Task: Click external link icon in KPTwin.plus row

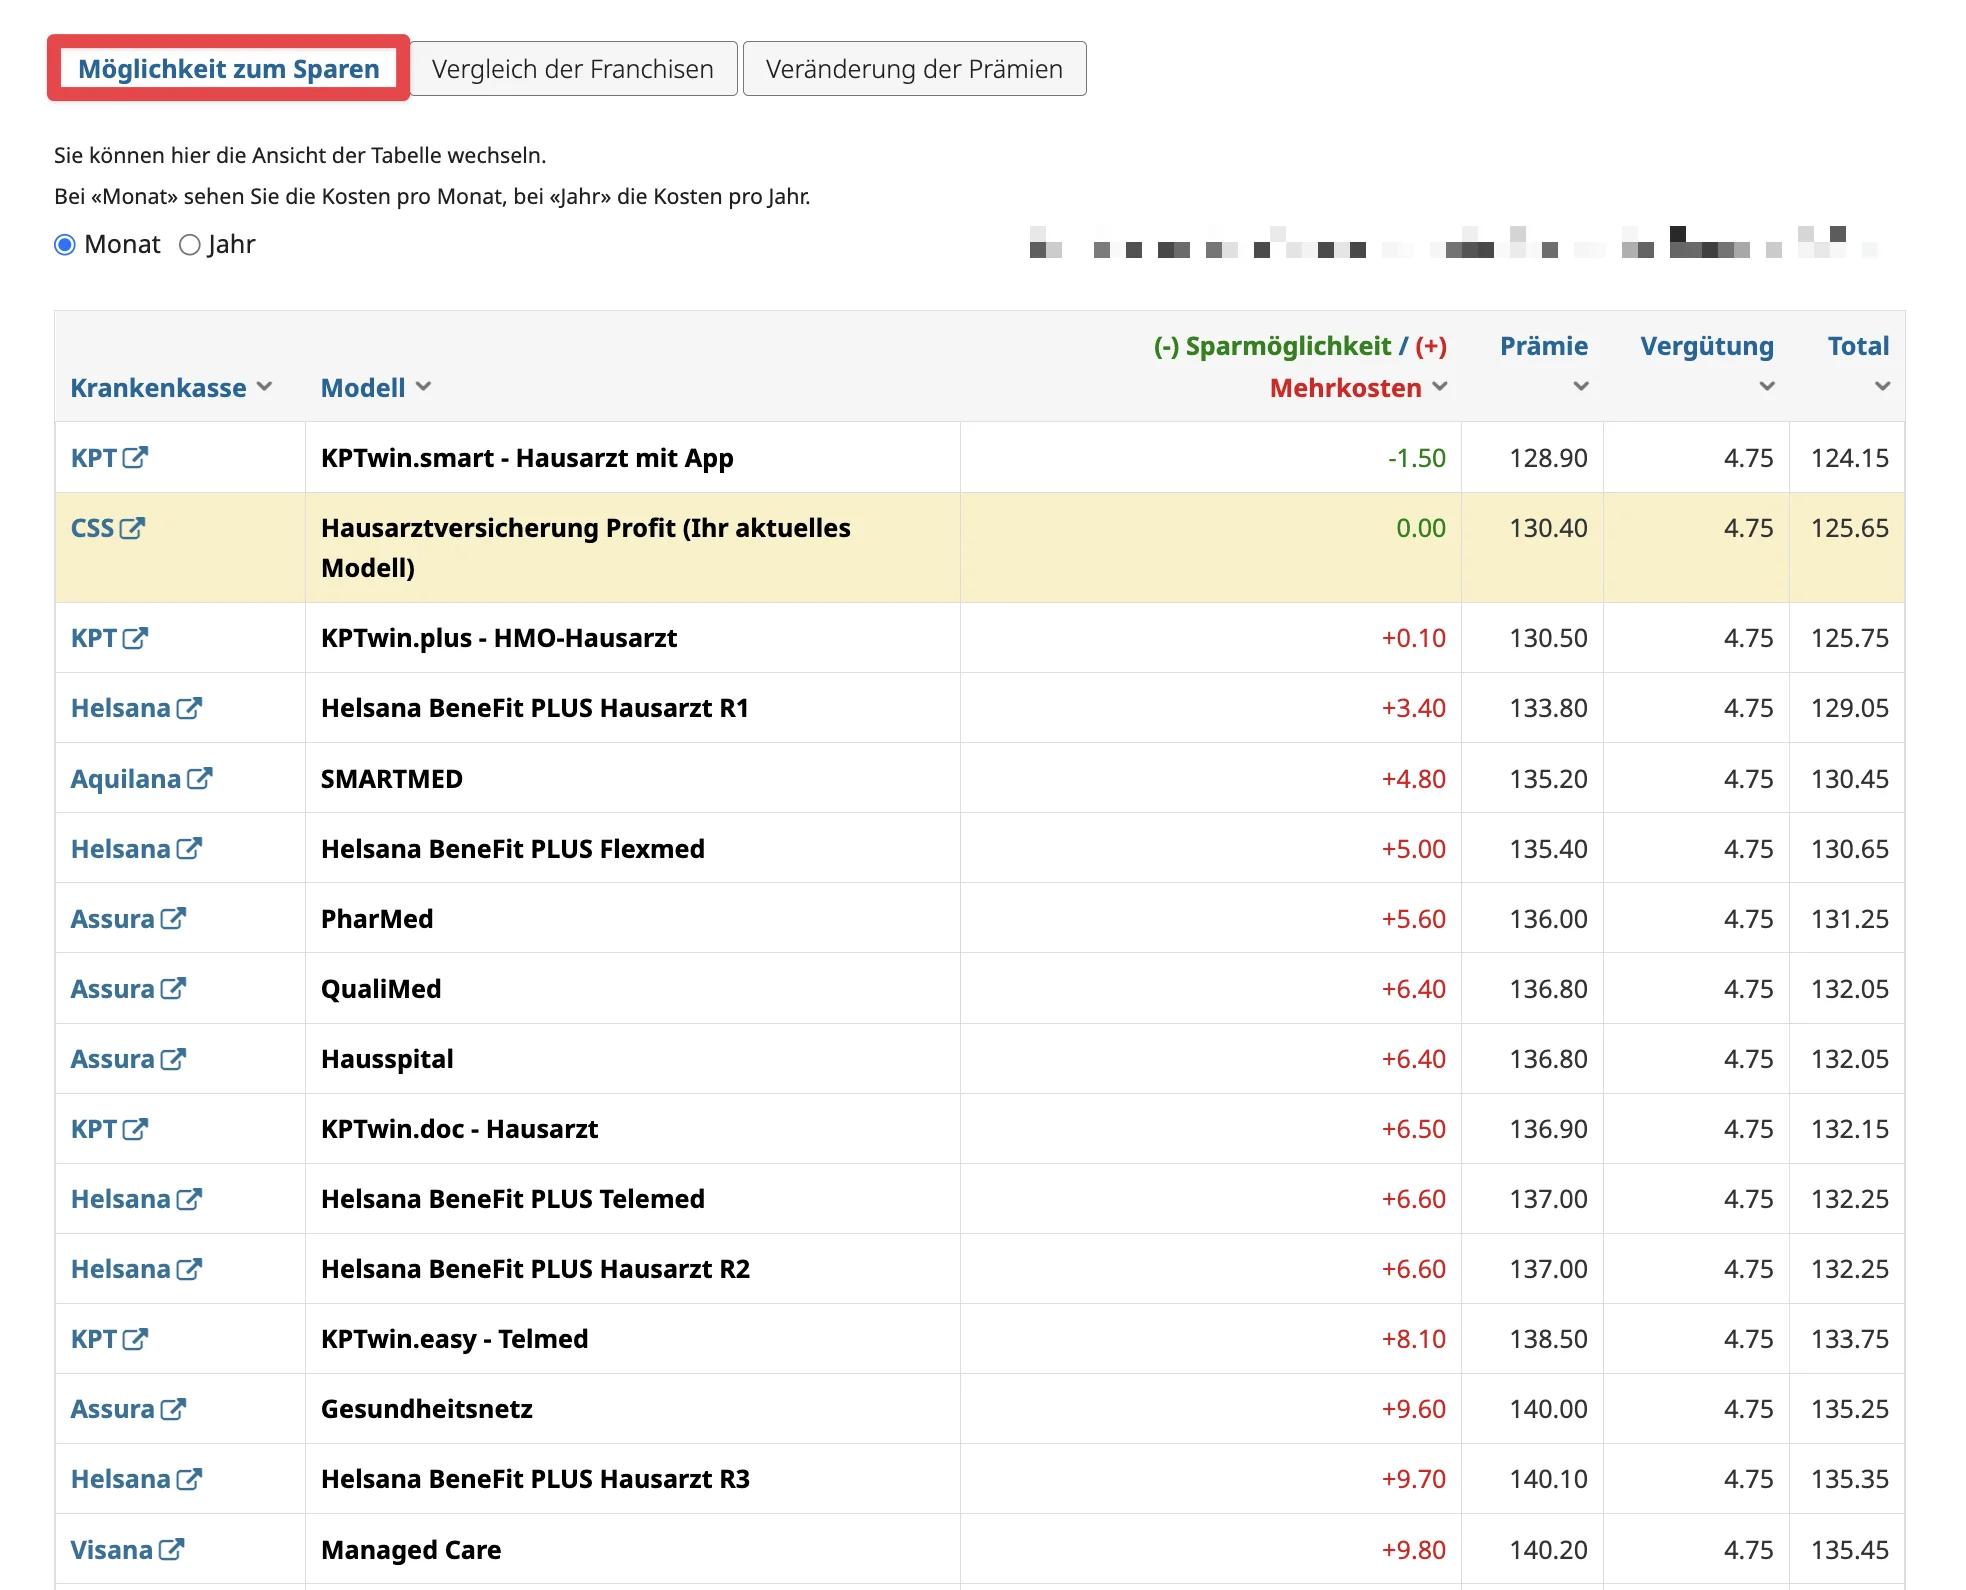Action: (x=135, y=637)
